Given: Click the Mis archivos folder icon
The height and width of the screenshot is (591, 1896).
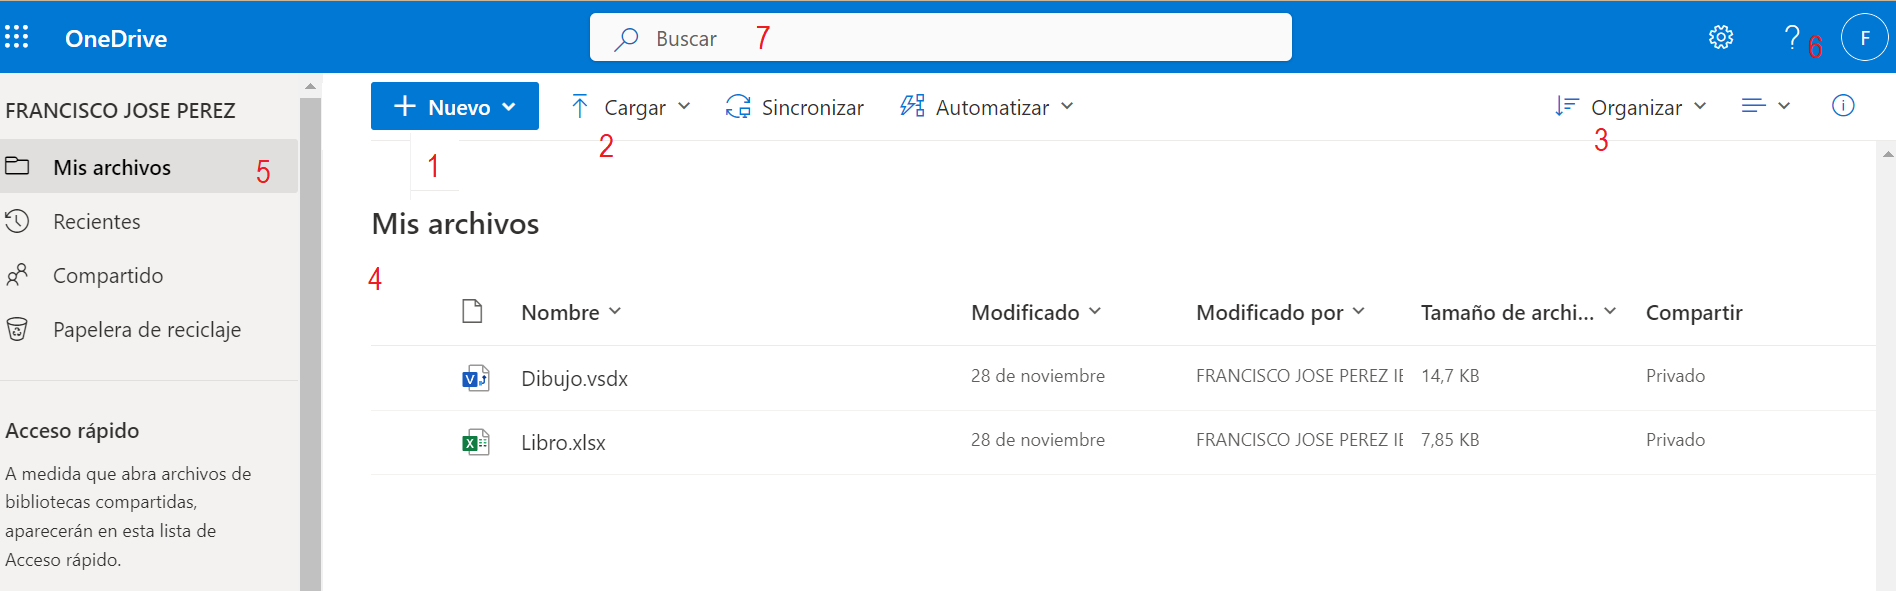Looking at the screenshot, I should [x=17, y=166].
